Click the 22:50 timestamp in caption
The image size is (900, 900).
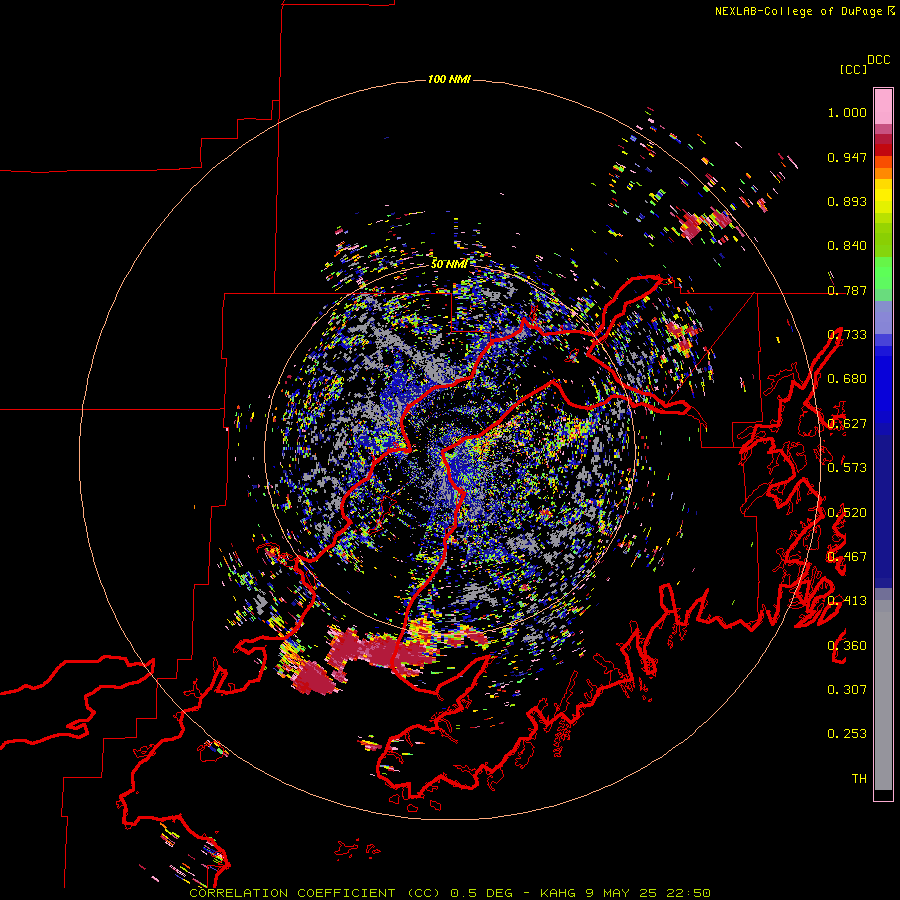(689, 893)
